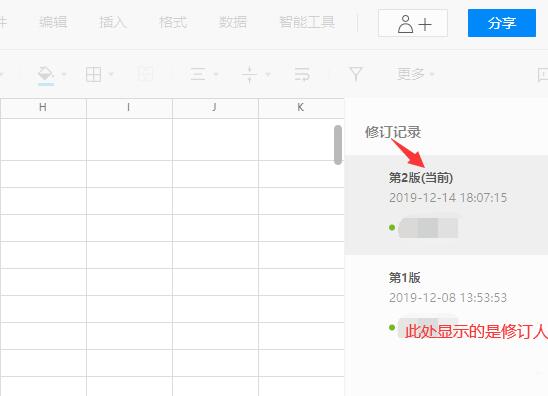The height and width of the screenshot is (396, 548).
Task: Click timestamp 2019-12-14 18:07:15
Action: click(x=448, y=197)
